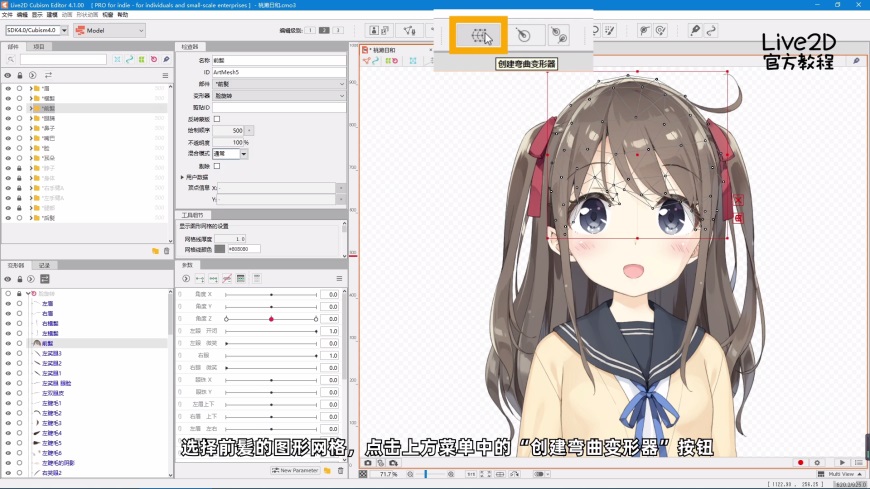Click the pin filter icon in parts panel
This screenshot has width=870, height=489.
(166, 59)
